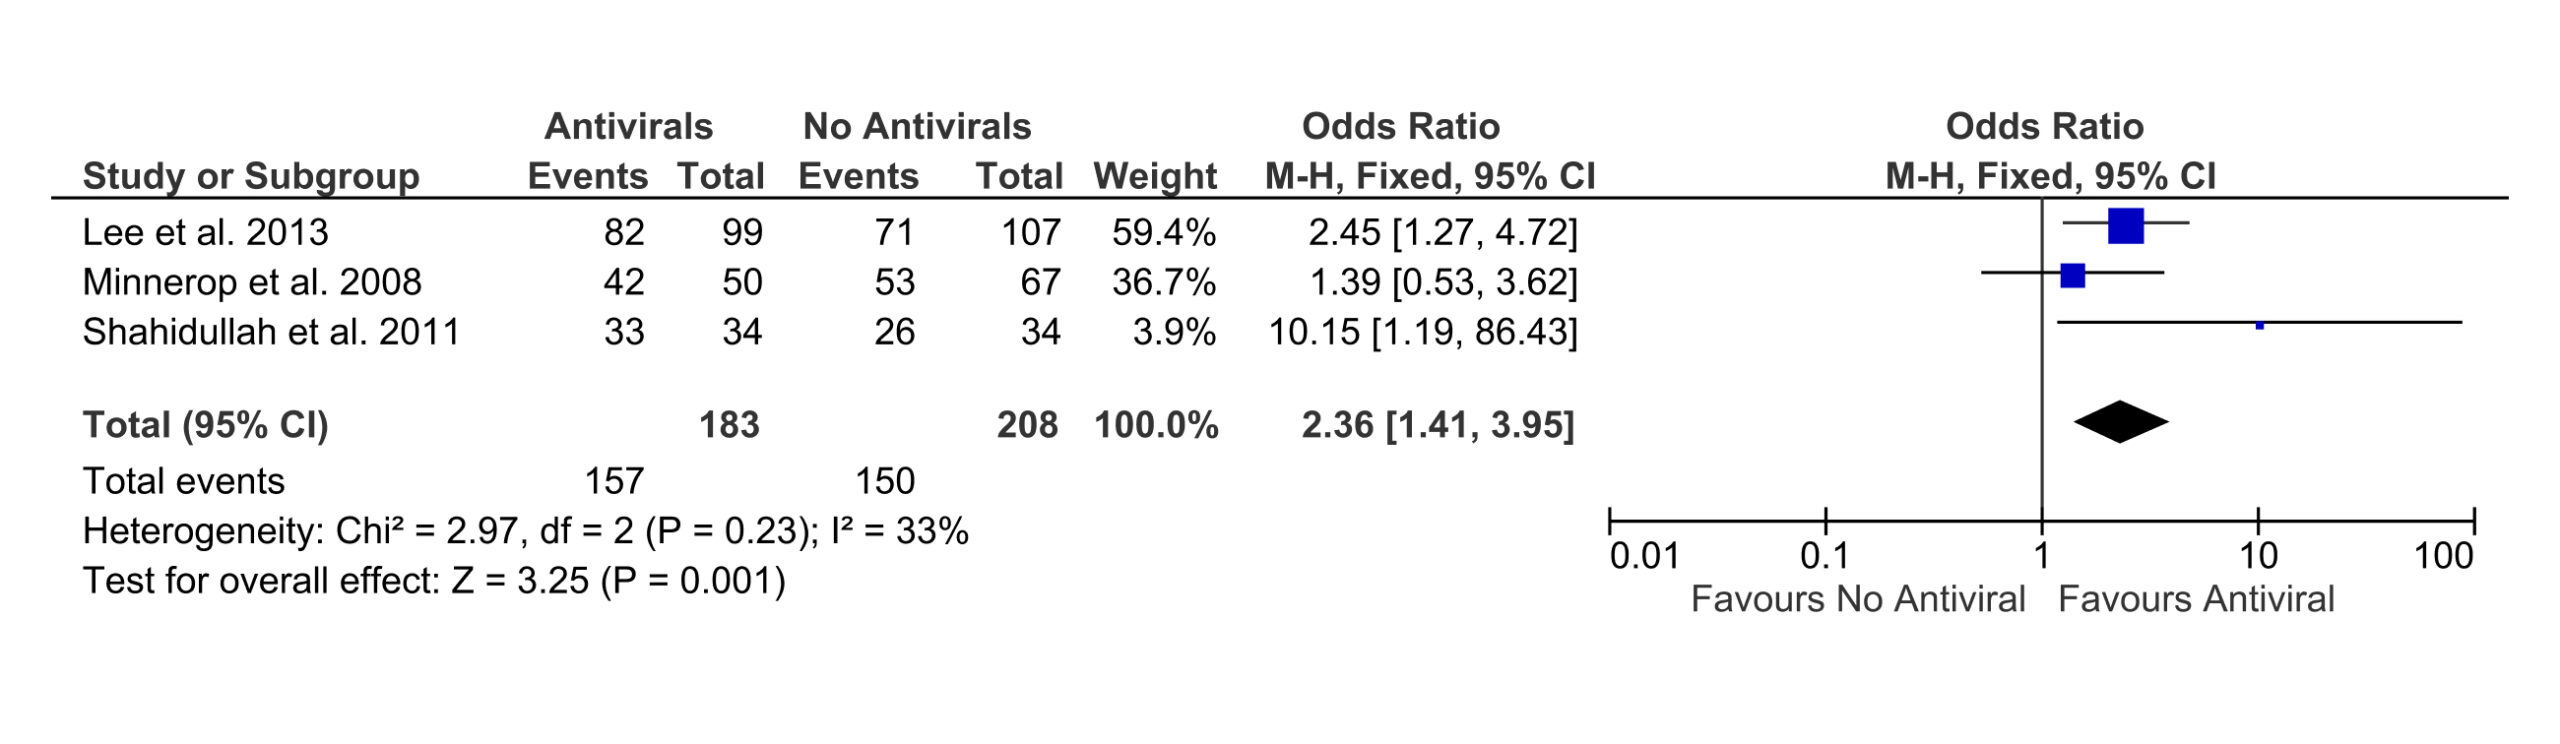Select the Minnerop et al. 2008 study label
Image resolution: width=2560 pixels, height=744 pixels.
pyautogui.click(x=251, y=282)
